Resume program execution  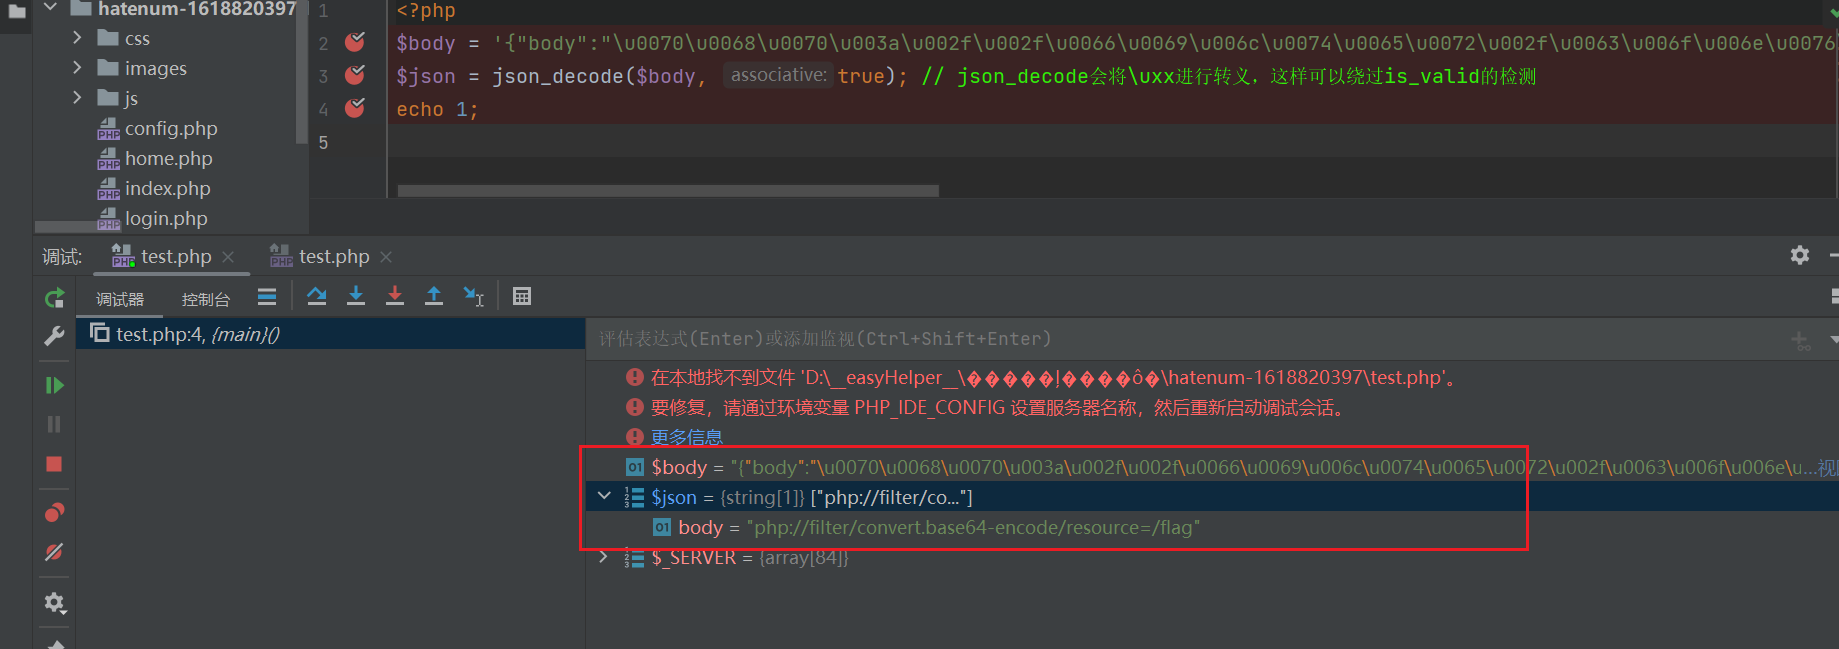tap(54, 385)
